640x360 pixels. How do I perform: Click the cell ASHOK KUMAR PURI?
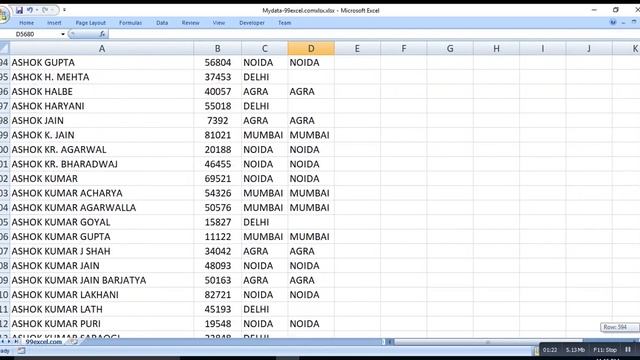(102, 324)
